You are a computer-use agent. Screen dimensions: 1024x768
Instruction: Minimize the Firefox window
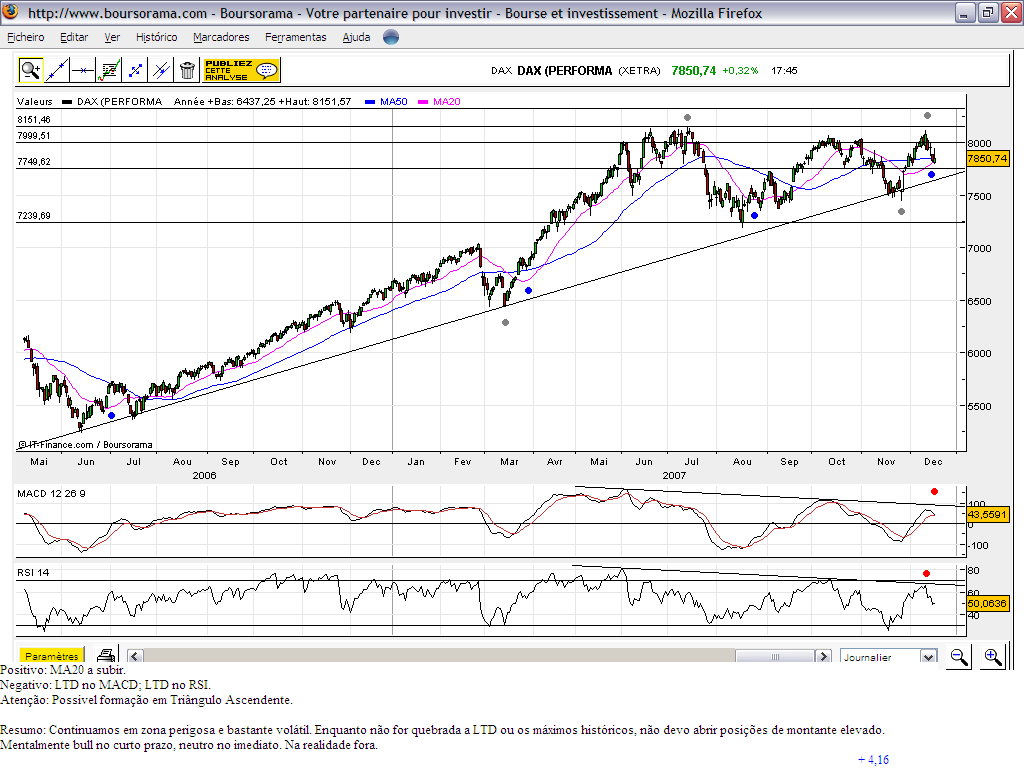(x=965, y=12)
